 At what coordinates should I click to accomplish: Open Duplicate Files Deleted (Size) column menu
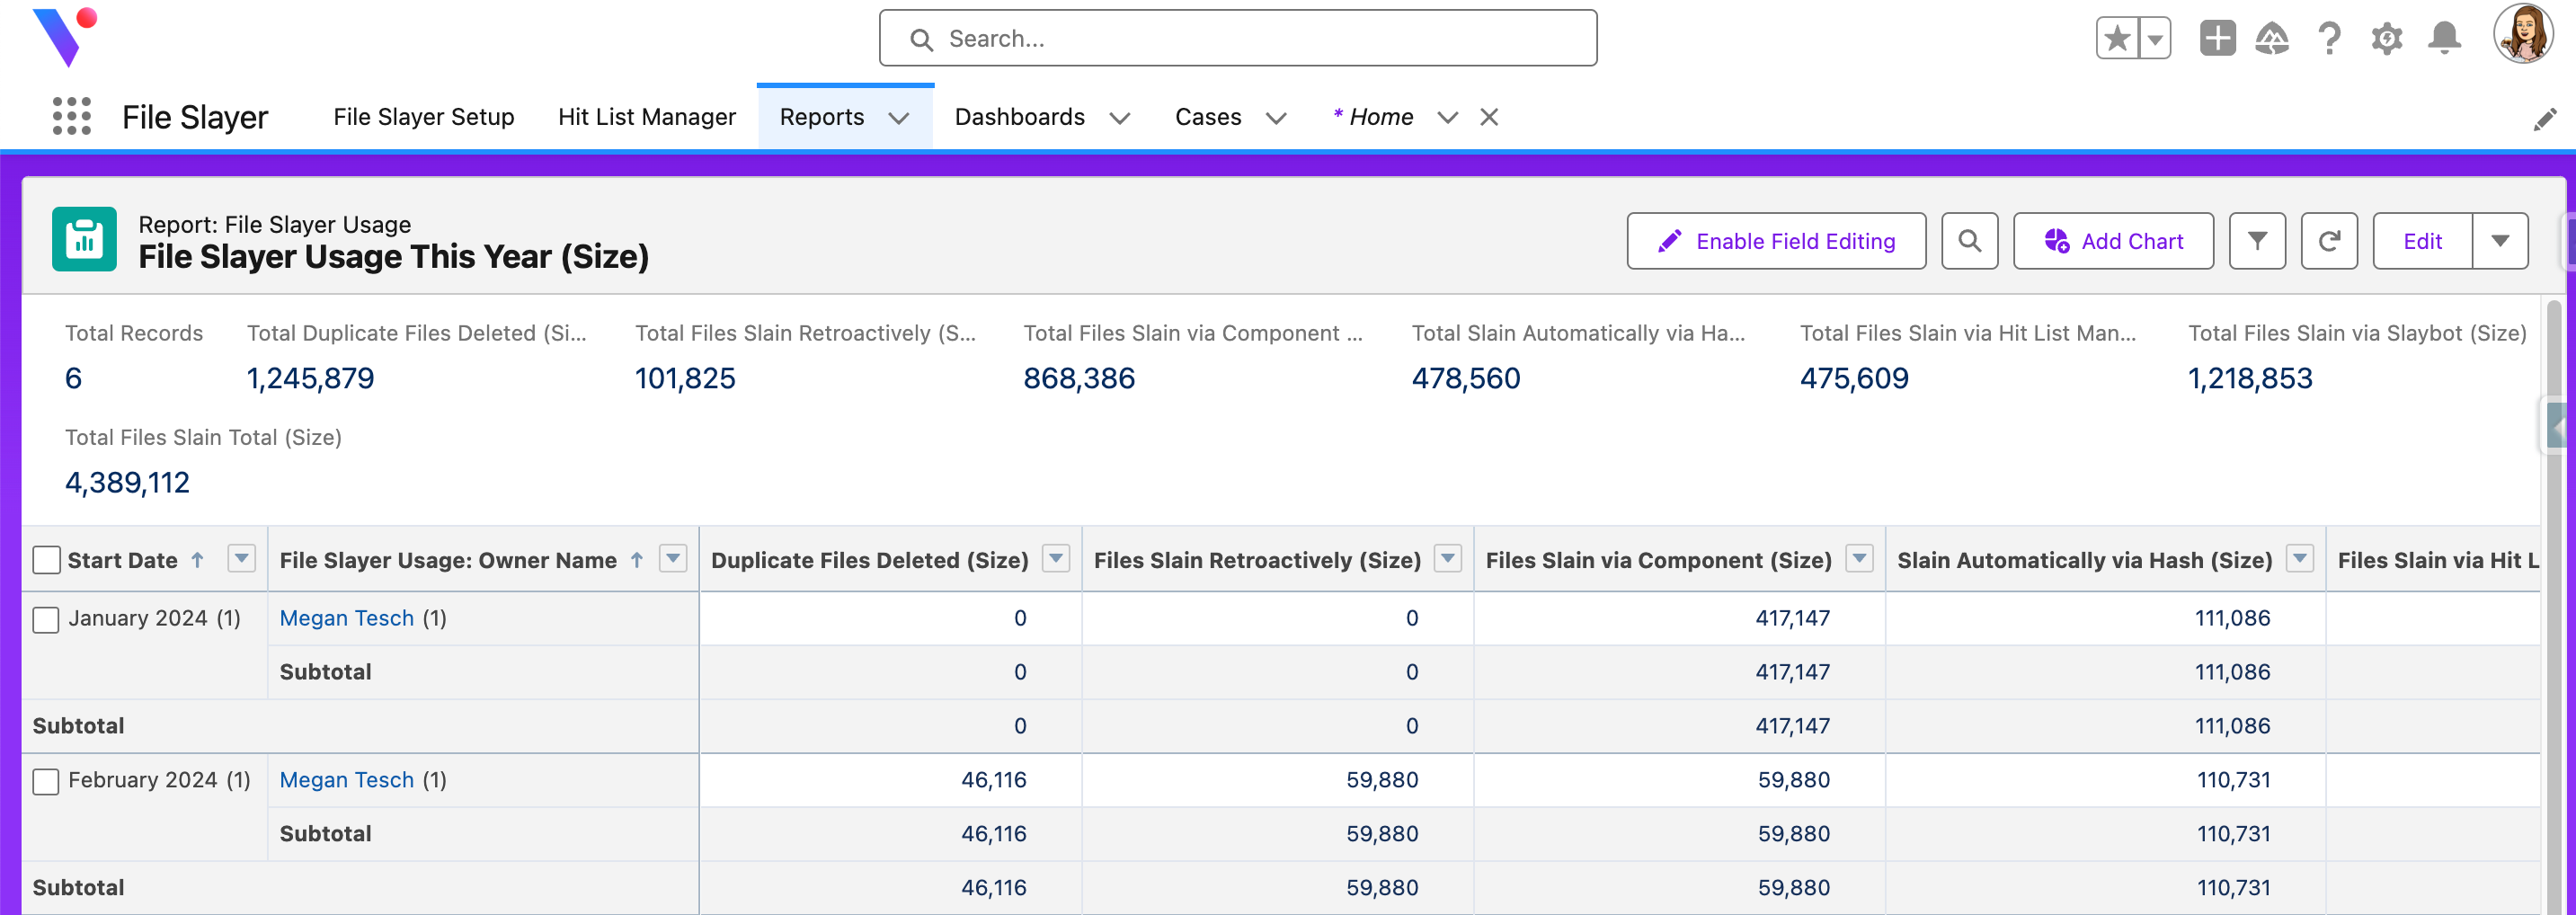coord(1055,559)
